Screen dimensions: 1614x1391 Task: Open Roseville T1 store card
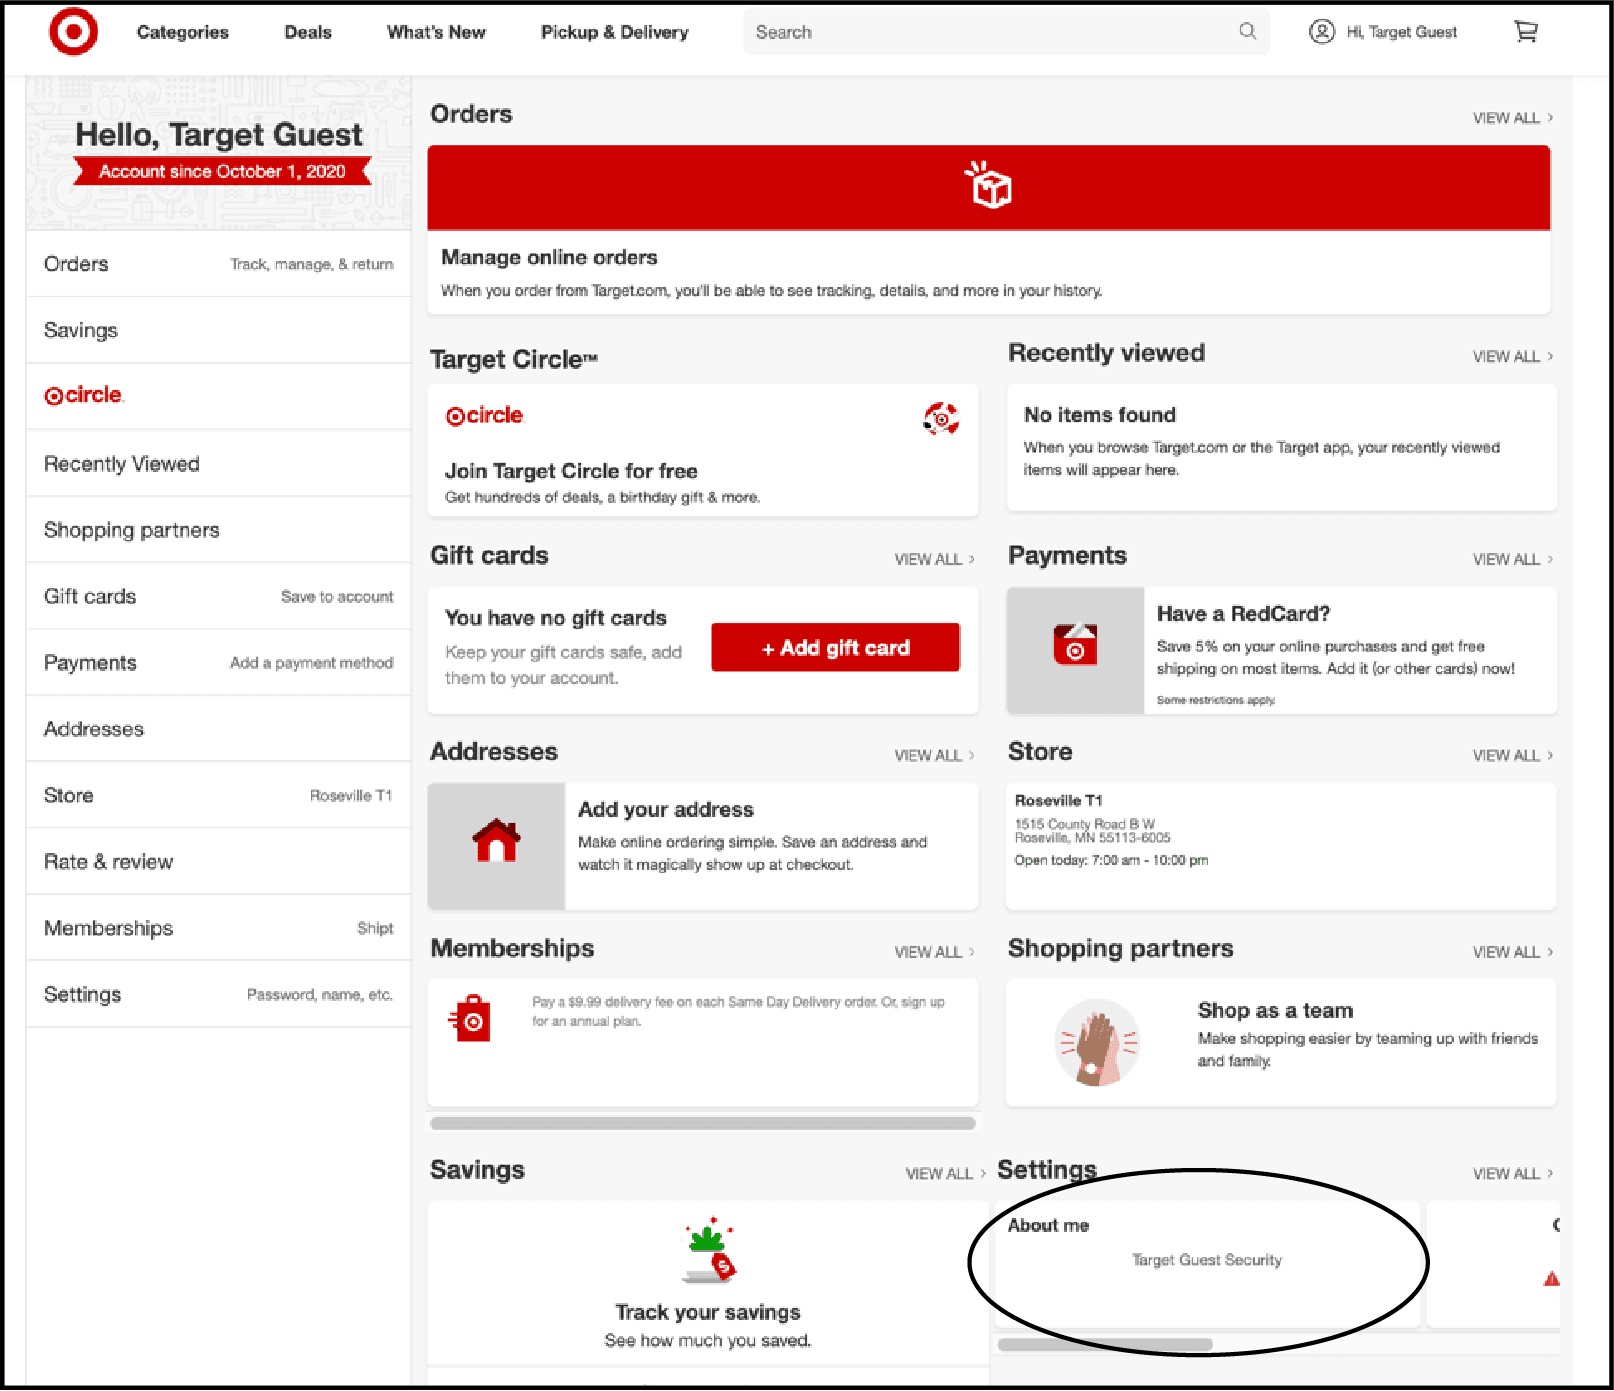(x=1281, y=846)
